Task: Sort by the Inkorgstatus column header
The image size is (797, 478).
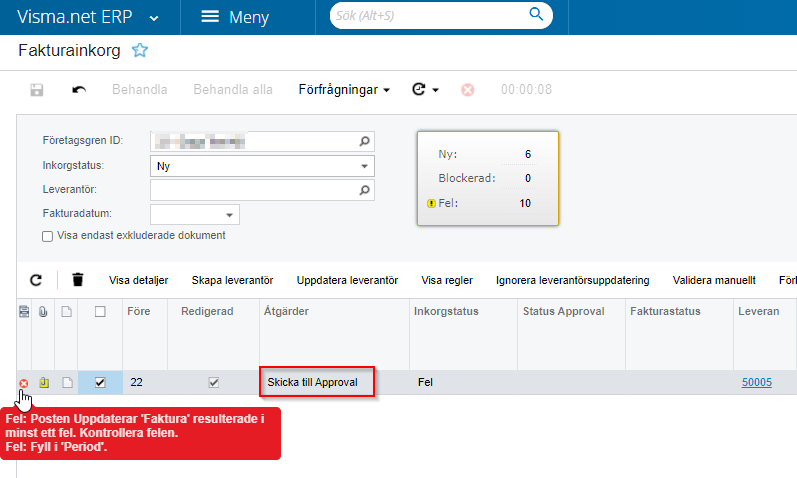Action: (464, 334)
